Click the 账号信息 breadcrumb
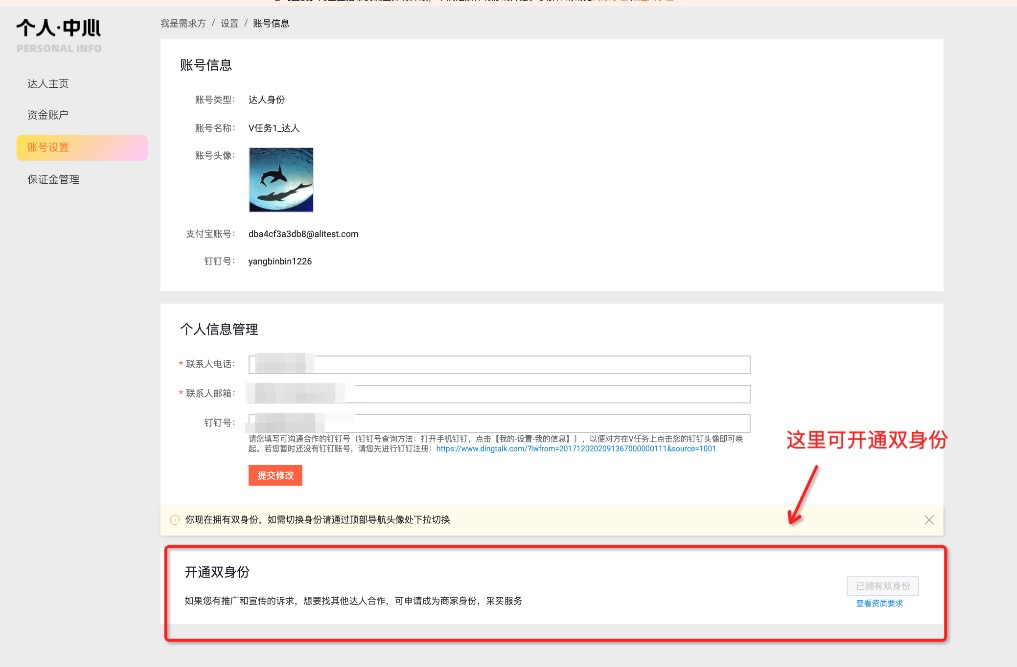The width and height of the screenshot is (1017, 667). (x=271, y=23)
